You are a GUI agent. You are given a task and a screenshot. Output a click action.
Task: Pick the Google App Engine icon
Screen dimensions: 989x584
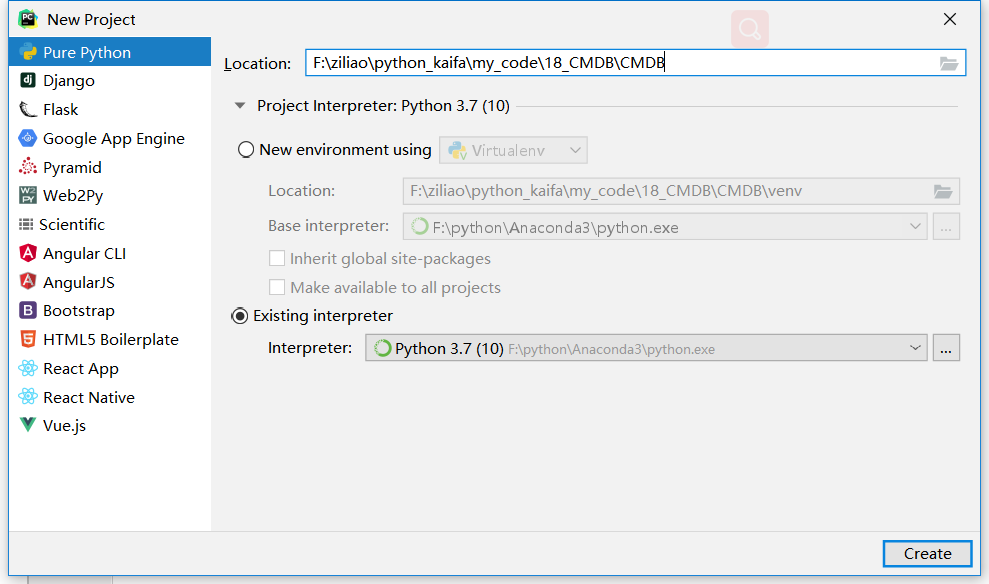28,138
